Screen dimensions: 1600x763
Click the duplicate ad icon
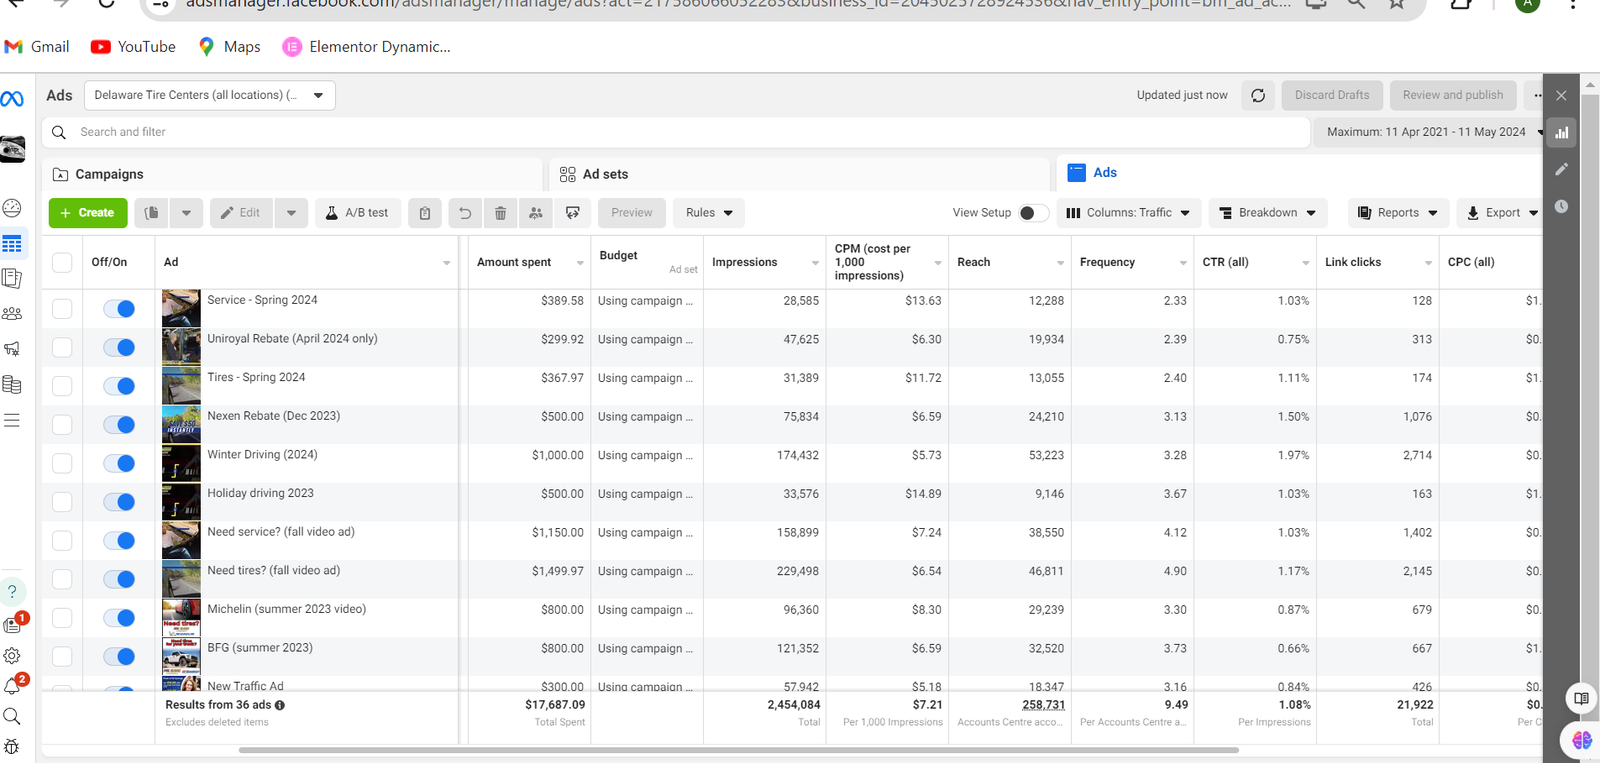tap(152, 213)
